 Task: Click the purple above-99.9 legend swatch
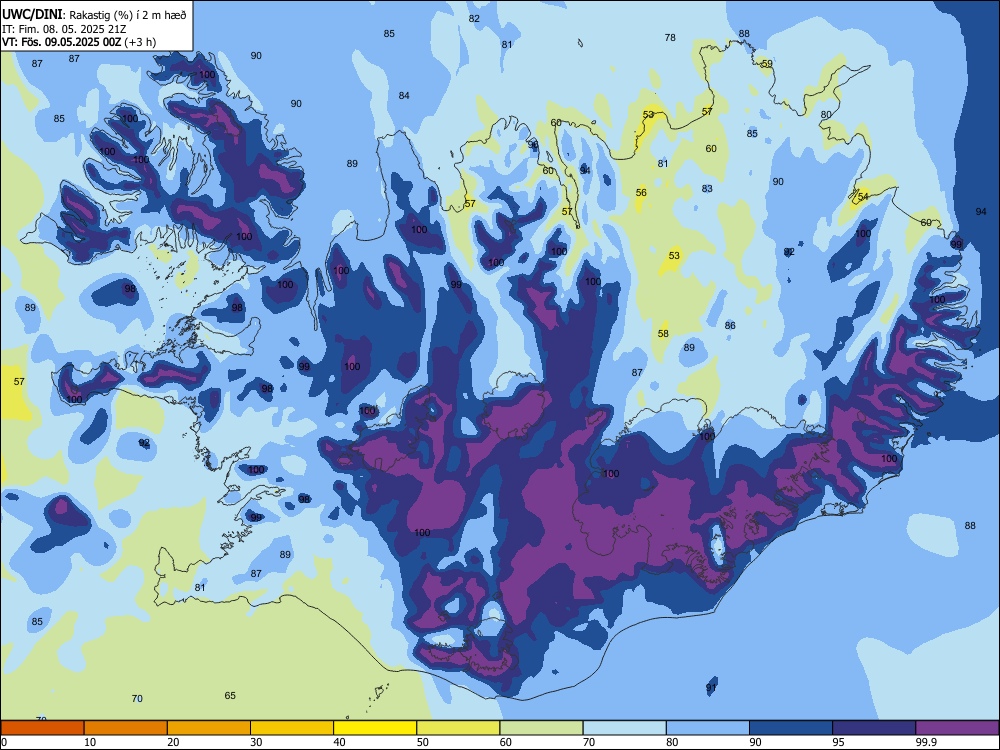[957, 728]
